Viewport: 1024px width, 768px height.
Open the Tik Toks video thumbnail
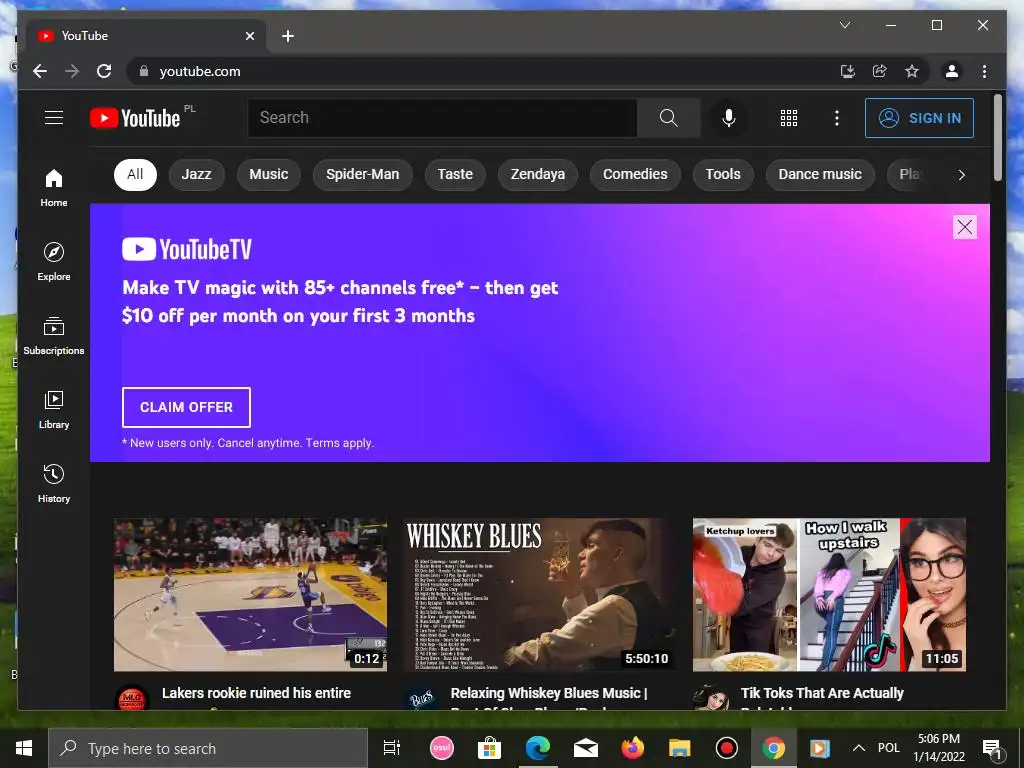pyautogui.click(x=829, y=594)
